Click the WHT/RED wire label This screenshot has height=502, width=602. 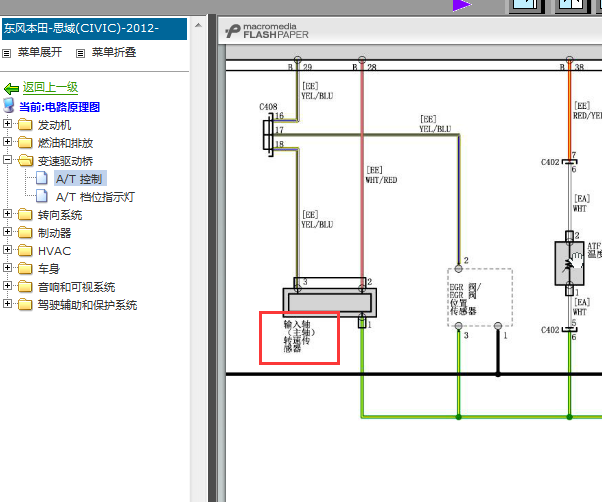tap(381, 180)
